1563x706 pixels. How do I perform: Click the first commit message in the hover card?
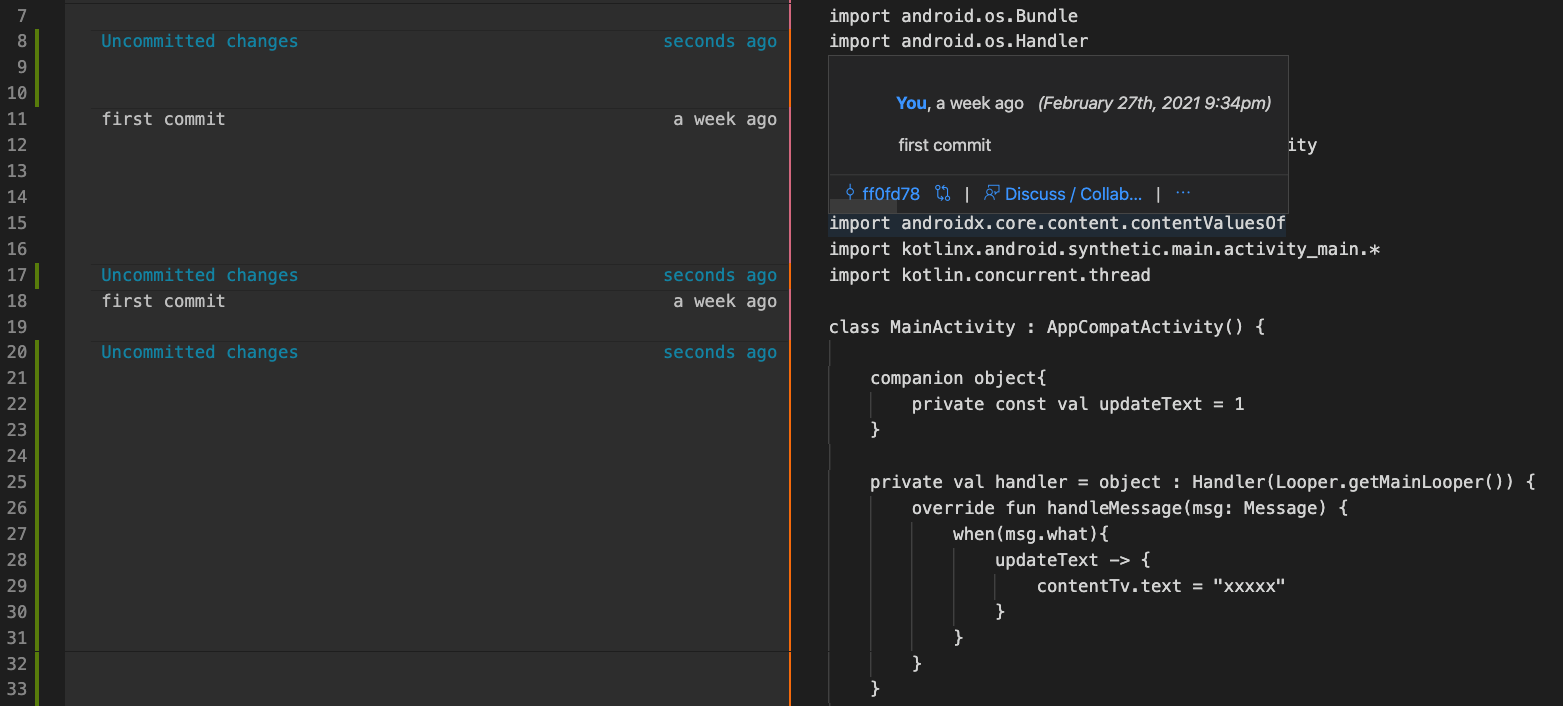click(x=944, y=145)
